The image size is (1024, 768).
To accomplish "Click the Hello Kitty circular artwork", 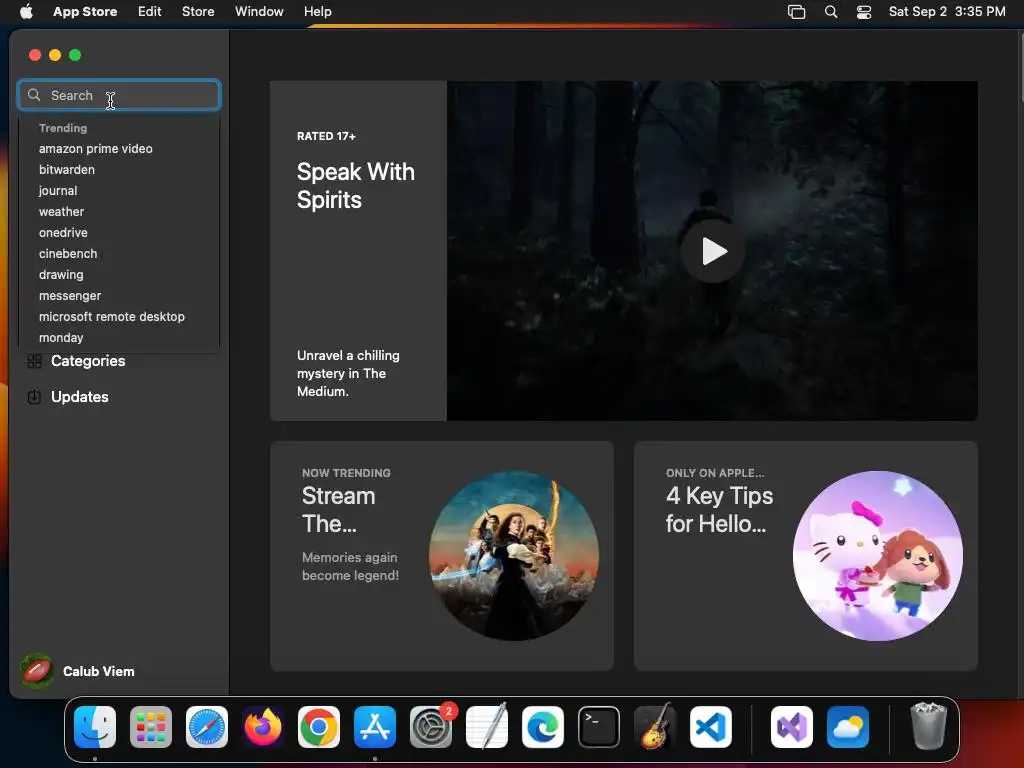I will (x=878, y=556).
